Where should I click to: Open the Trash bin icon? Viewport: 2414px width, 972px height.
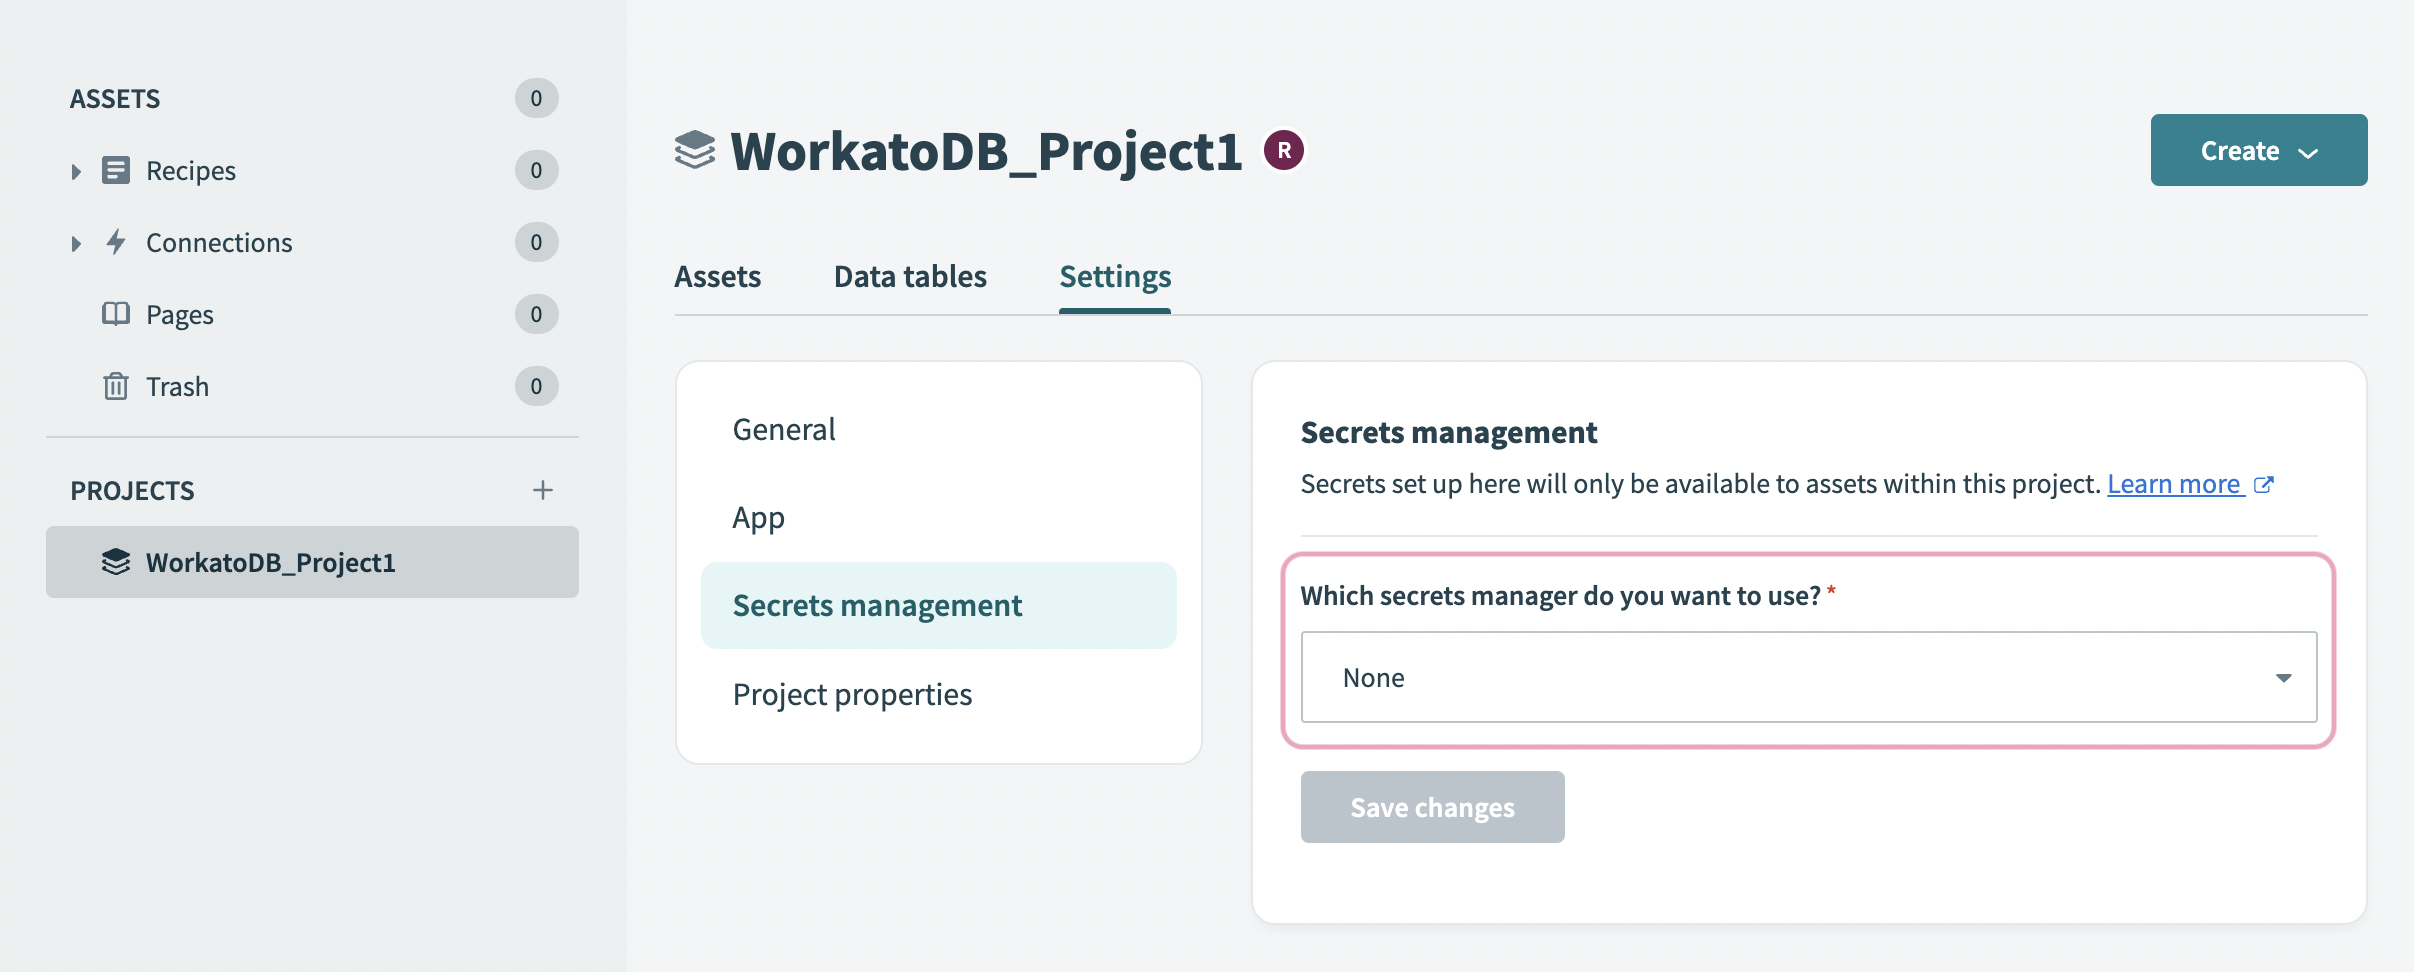pos(116,386)
